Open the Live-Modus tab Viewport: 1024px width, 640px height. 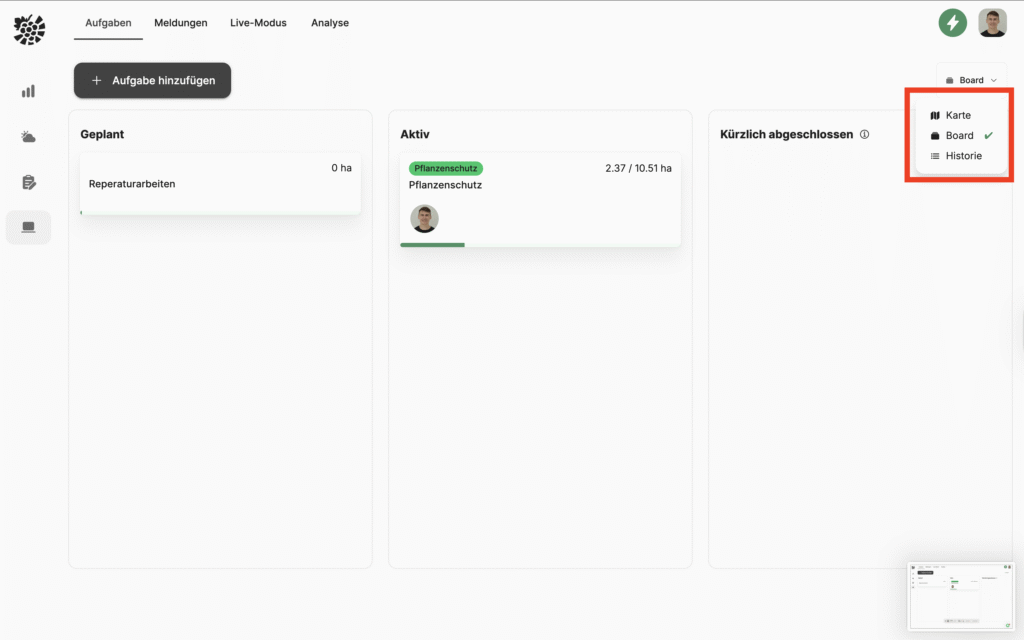(259, 23)
